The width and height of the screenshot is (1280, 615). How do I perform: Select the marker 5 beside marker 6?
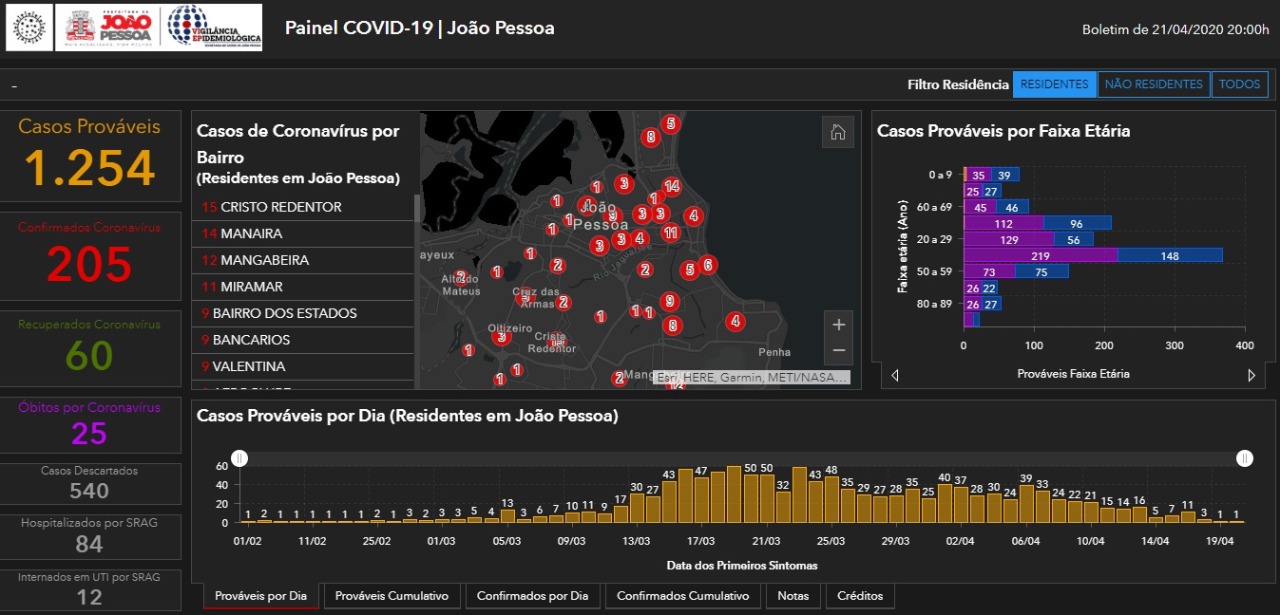tap(688, 270)
